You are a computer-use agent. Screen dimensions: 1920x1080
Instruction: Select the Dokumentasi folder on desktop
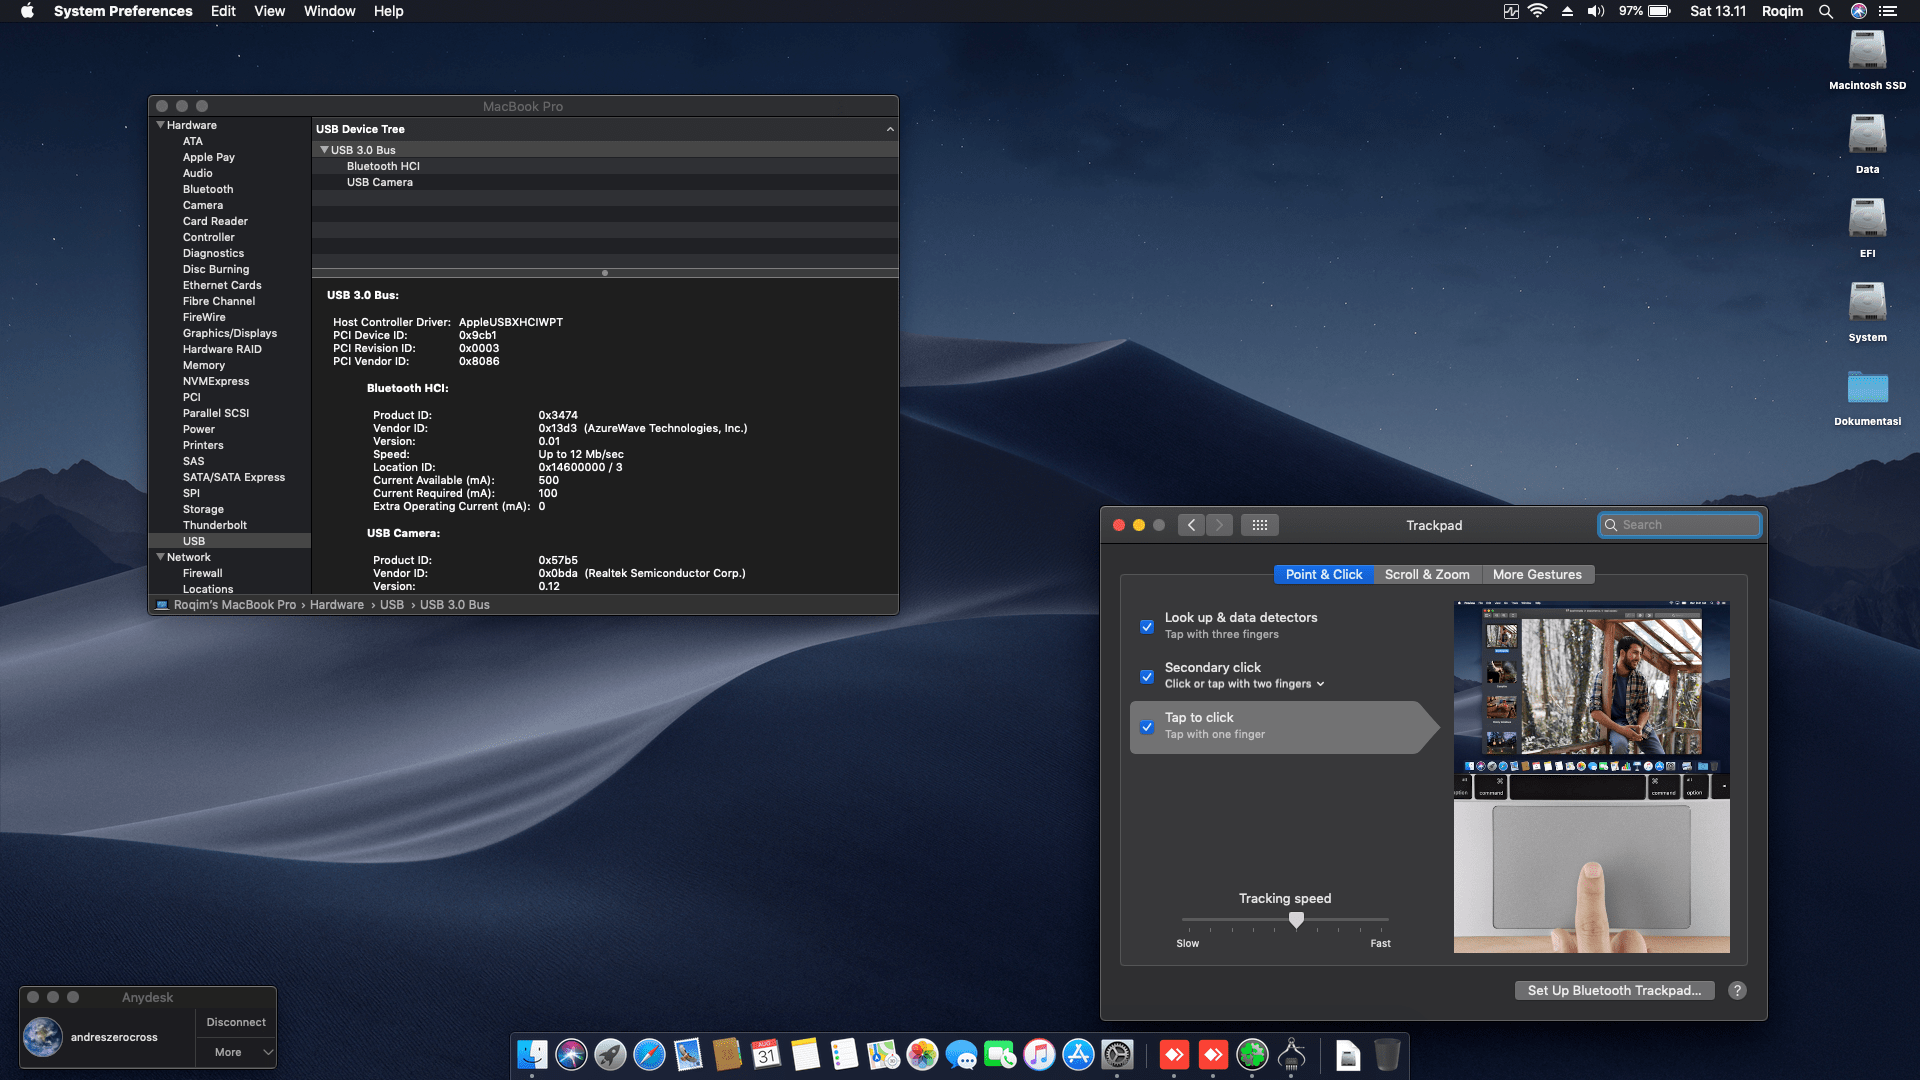coord(1867,397)
